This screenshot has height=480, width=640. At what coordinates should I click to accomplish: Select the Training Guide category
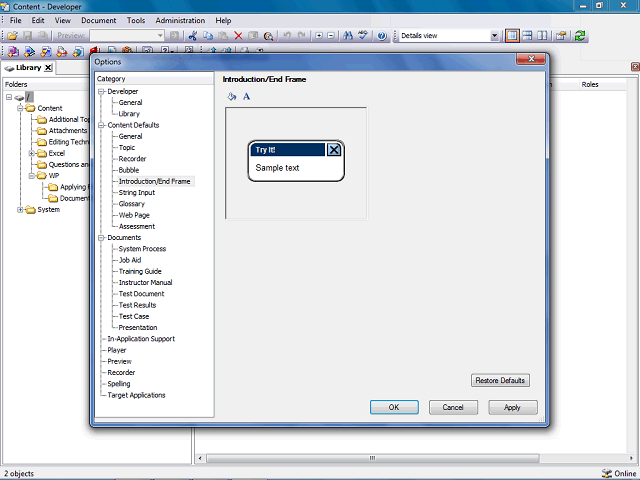coord(140,271)
